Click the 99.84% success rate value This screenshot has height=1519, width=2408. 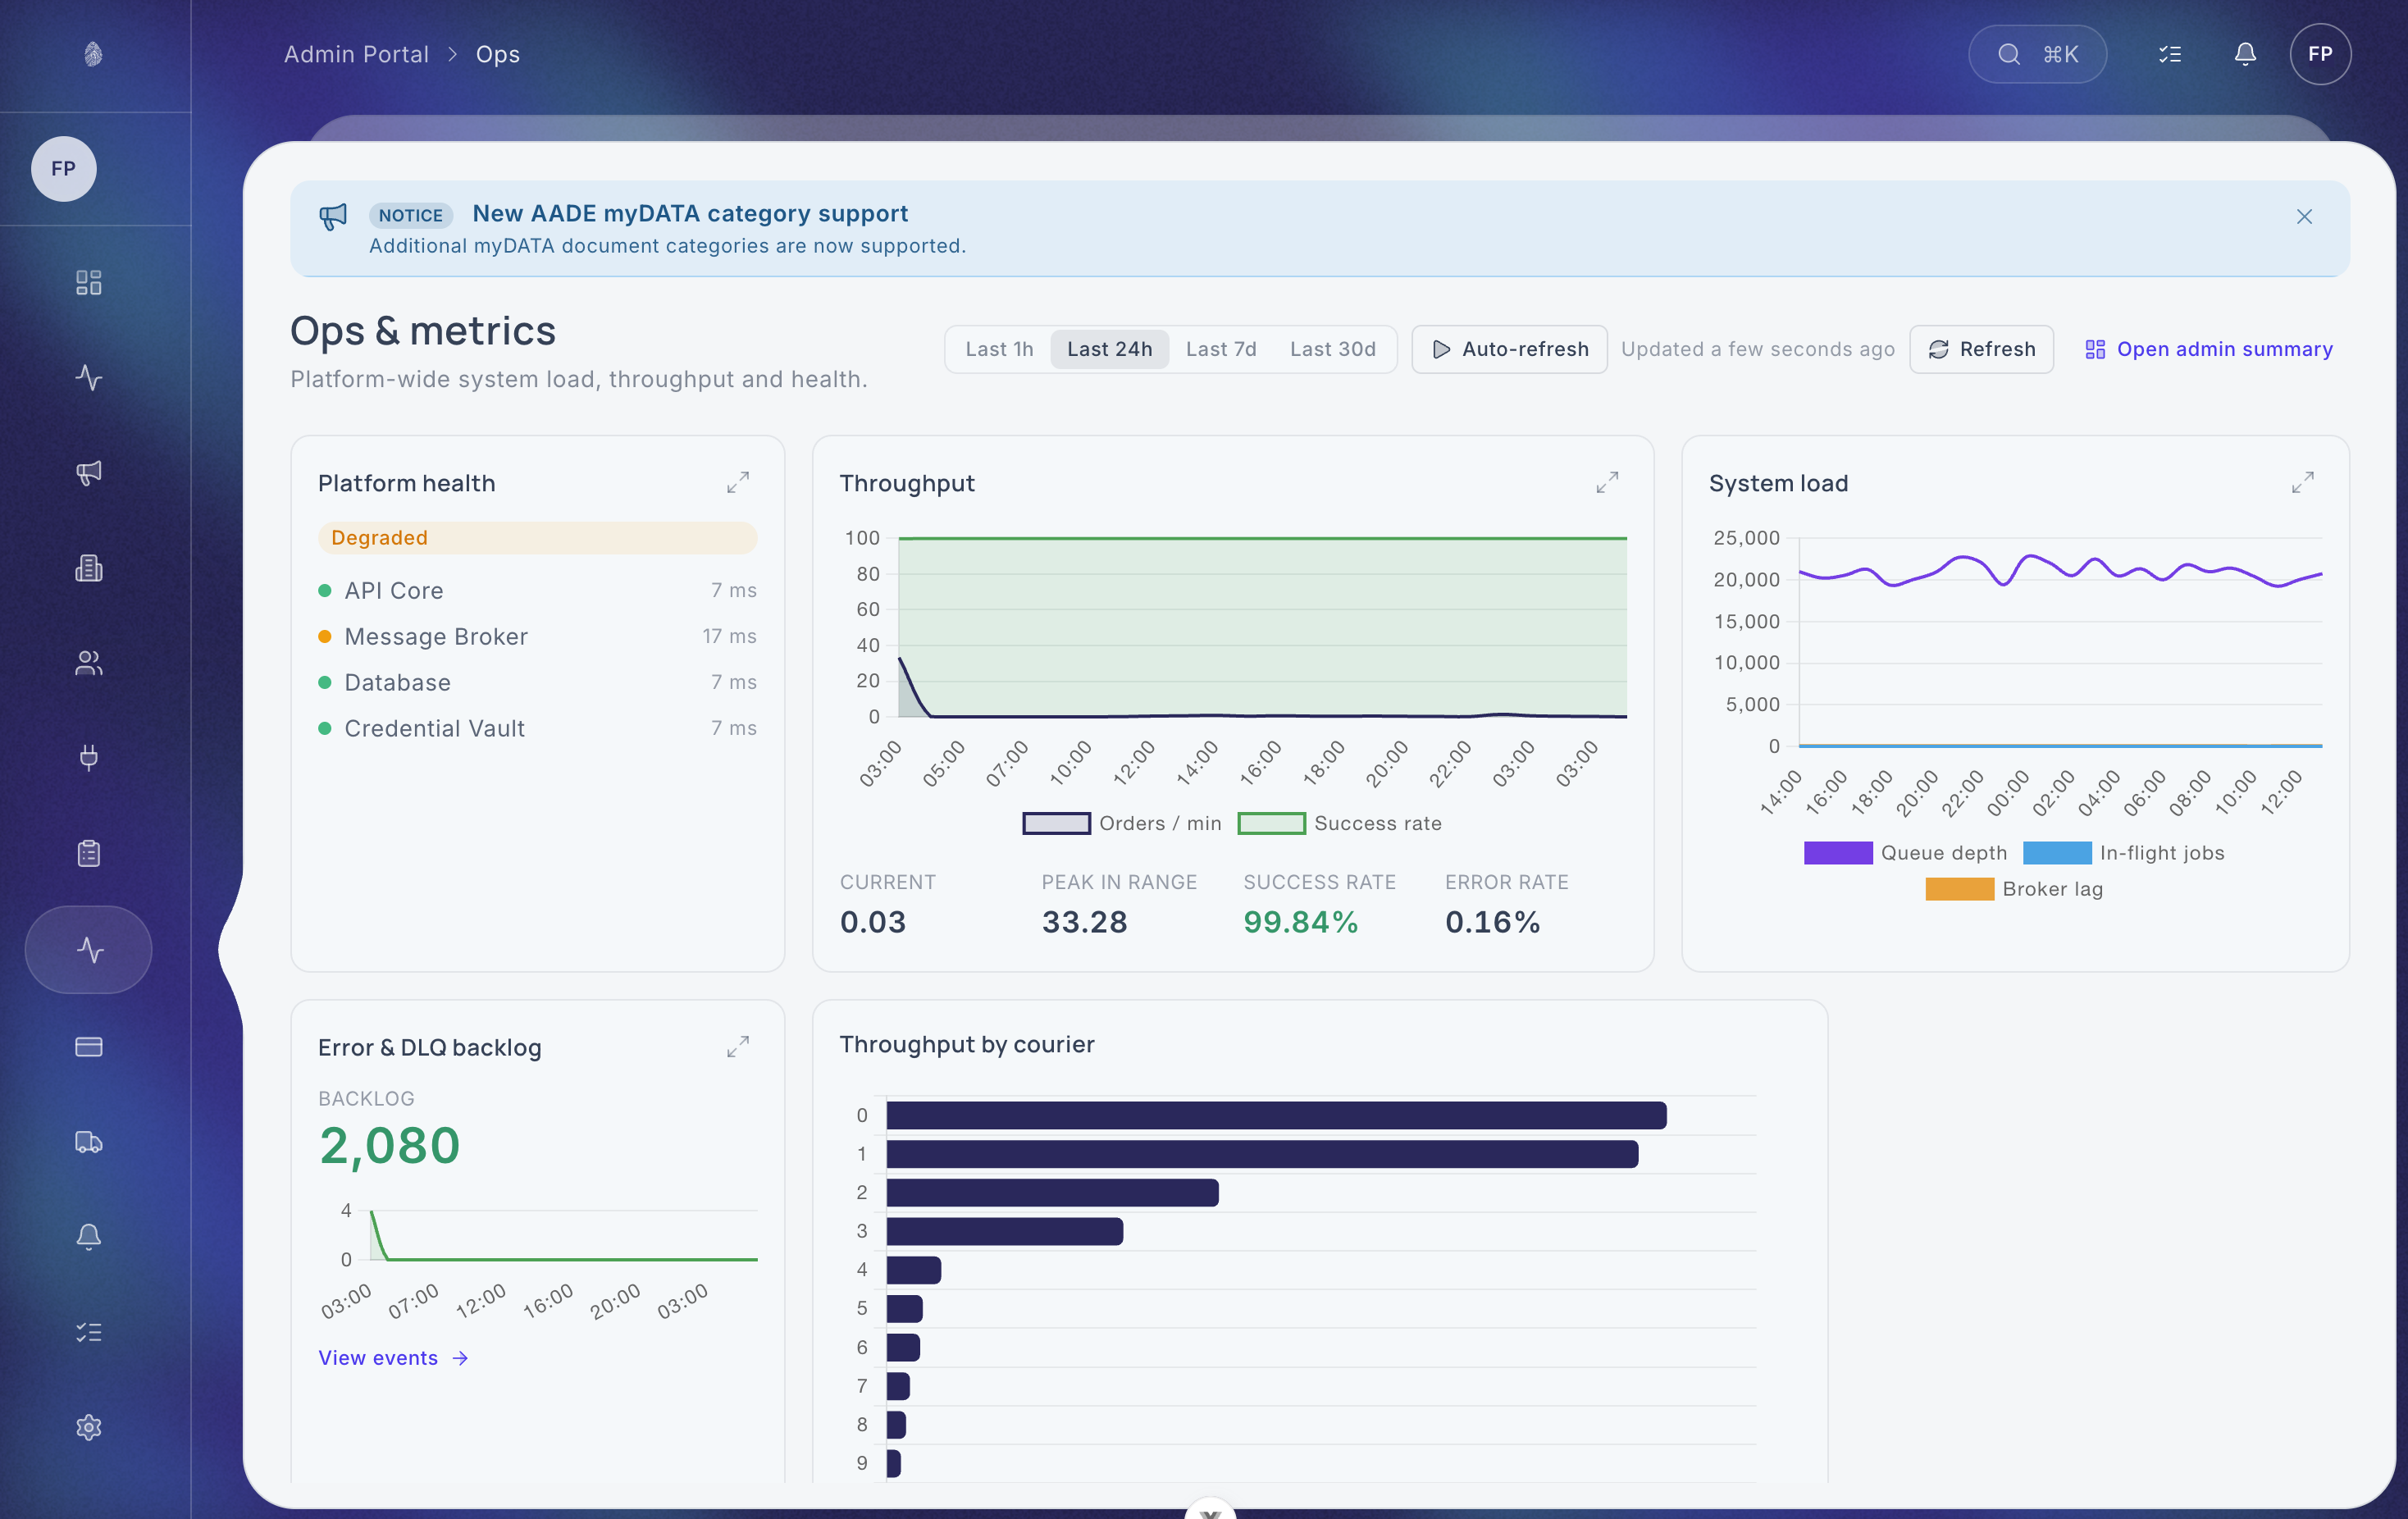tap(1300, 921)
